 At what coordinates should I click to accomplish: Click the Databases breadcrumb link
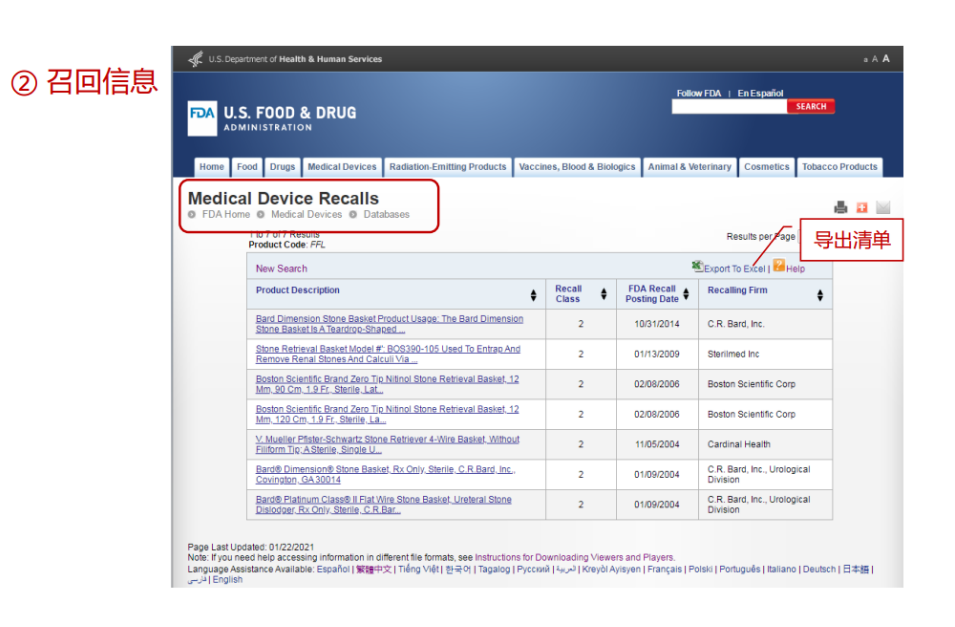pyautogui.click(x=386, y=214)
